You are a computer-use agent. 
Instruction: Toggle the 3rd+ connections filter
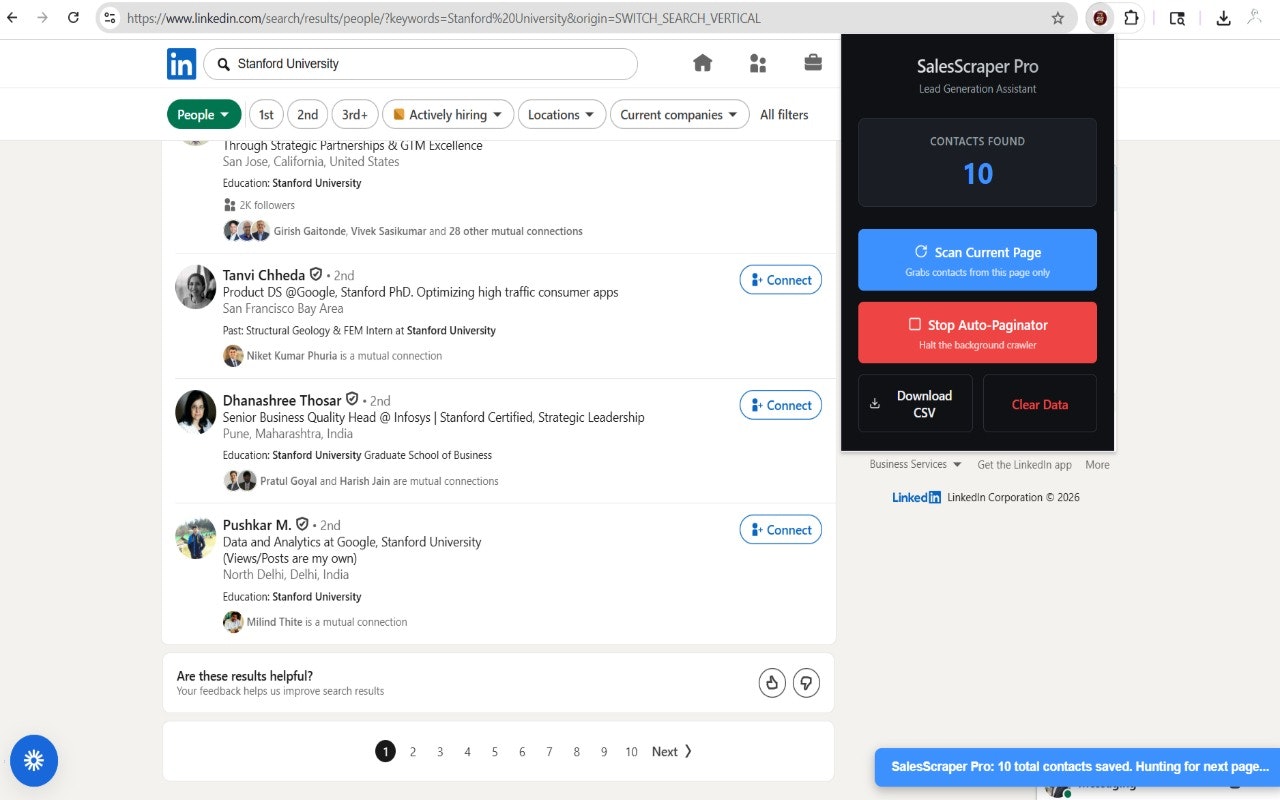355,115
